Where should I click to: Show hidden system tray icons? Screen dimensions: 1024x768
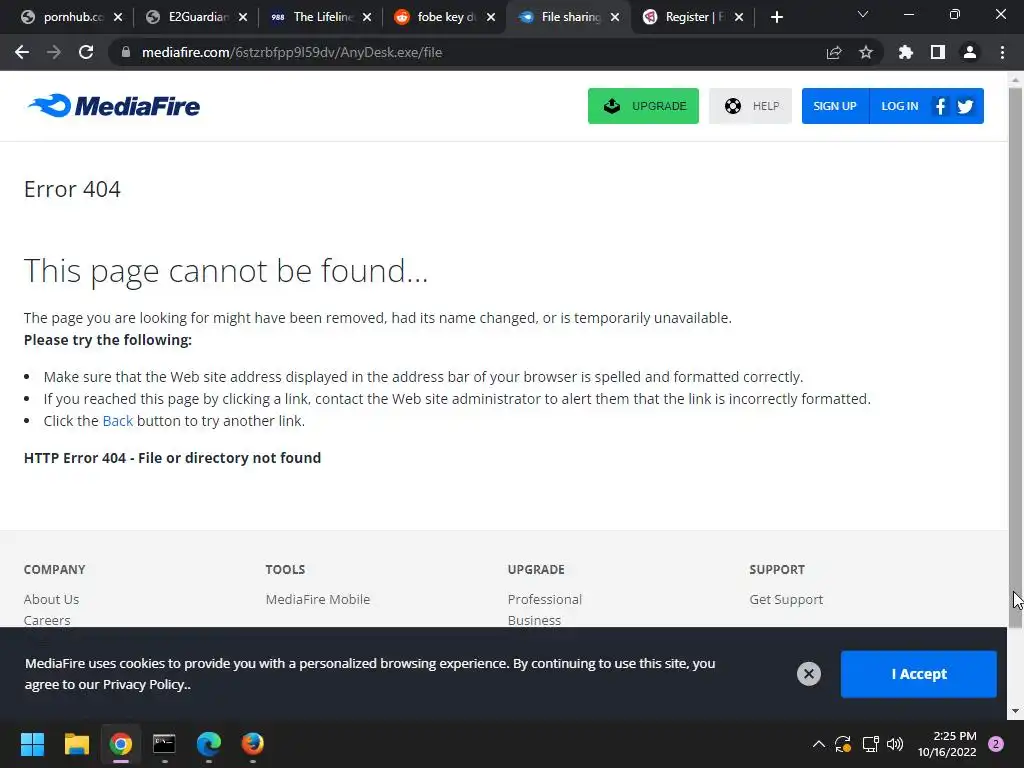[x=818, y=744]
